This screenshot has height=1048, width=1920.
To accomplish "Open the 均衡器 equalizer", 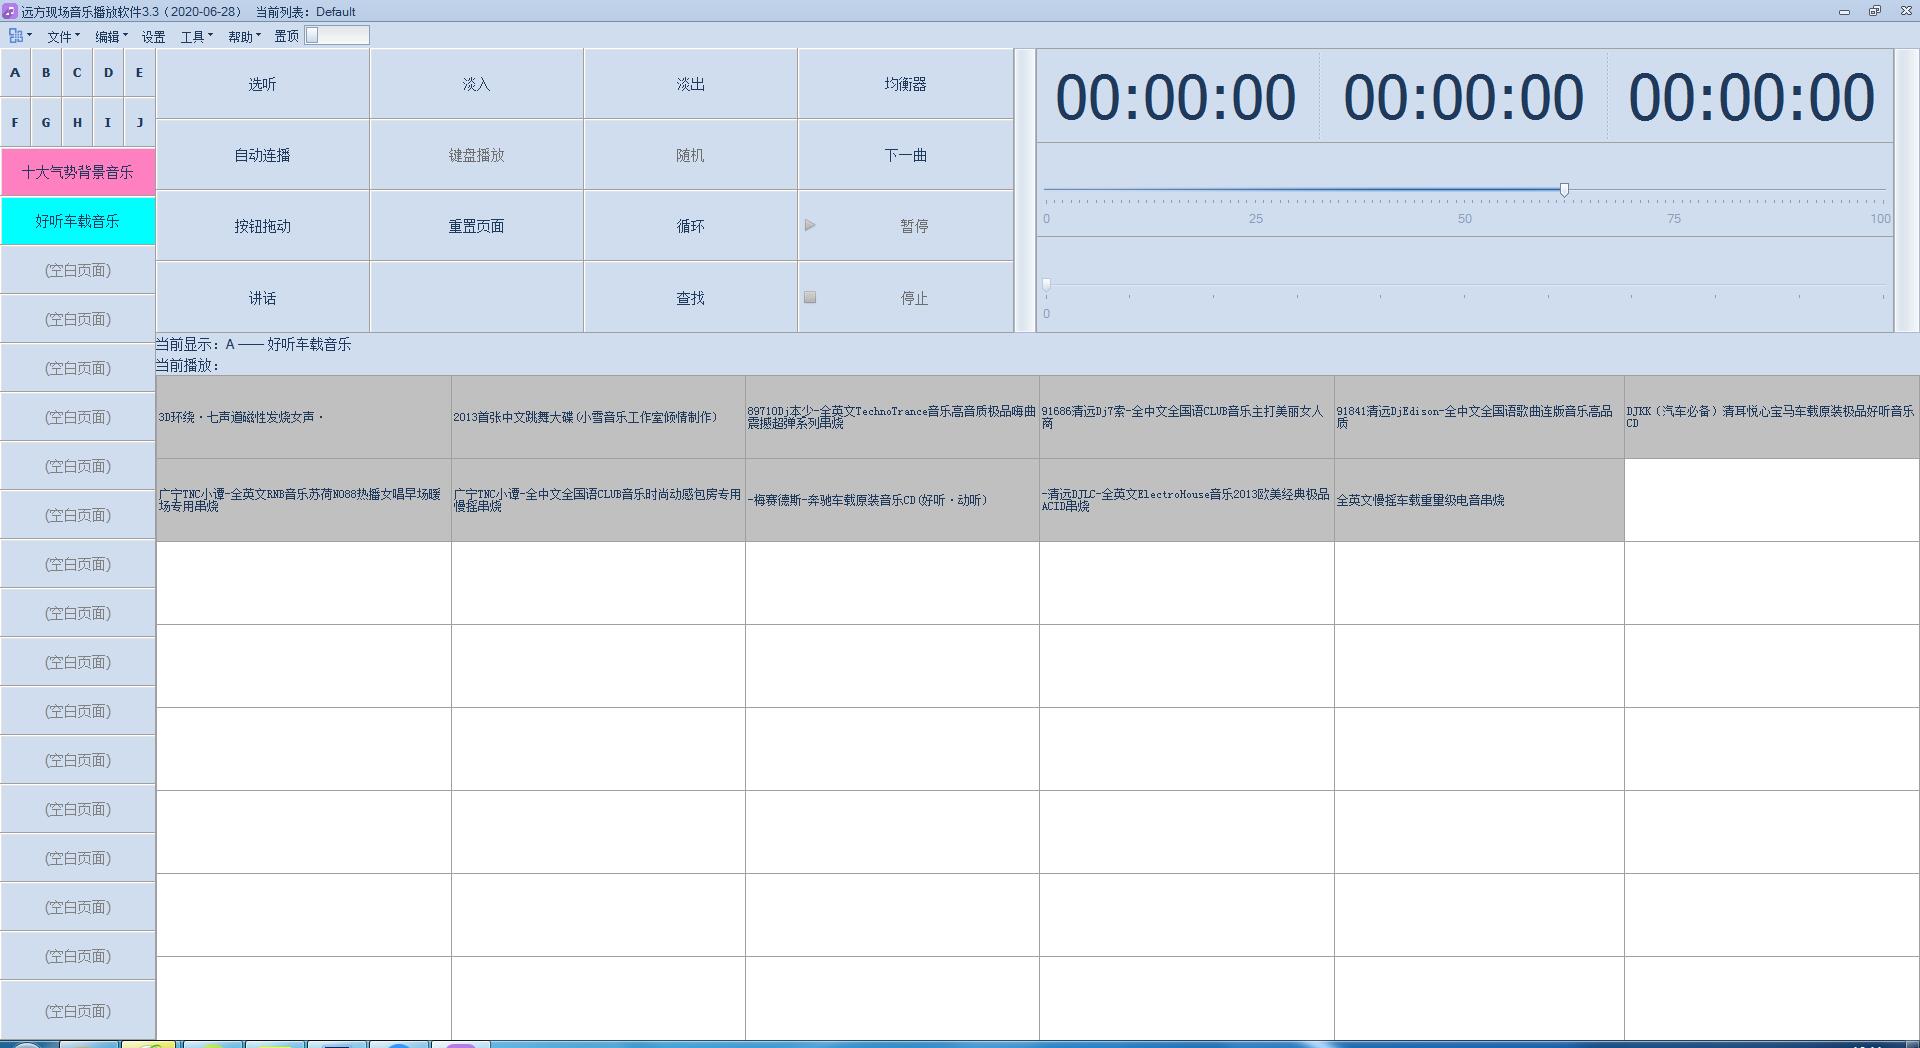I will (x=905, y=84).
